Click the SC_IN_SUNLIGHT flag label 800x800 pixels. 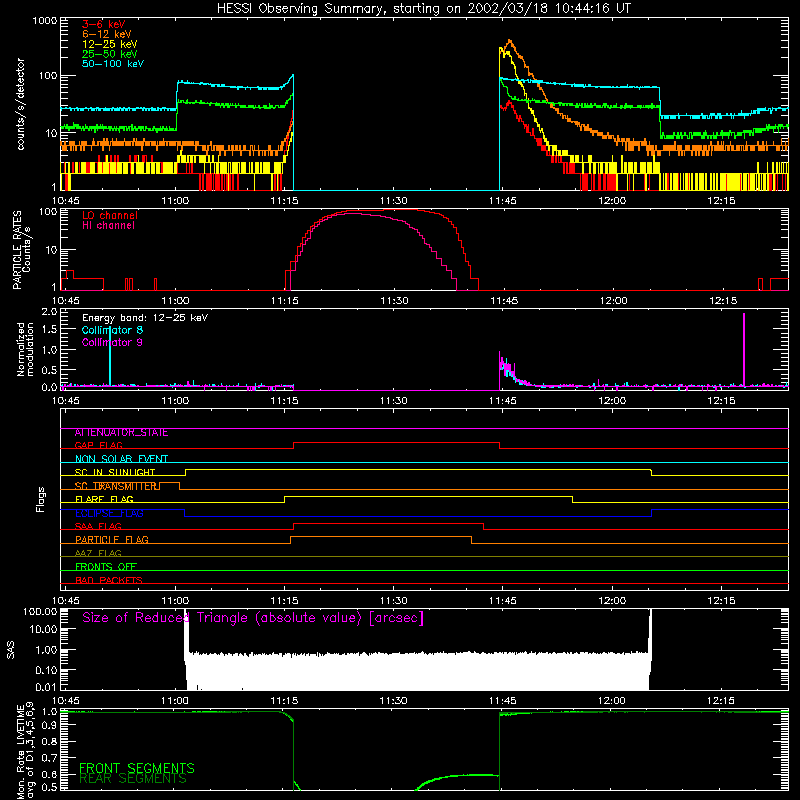point(115,472)
